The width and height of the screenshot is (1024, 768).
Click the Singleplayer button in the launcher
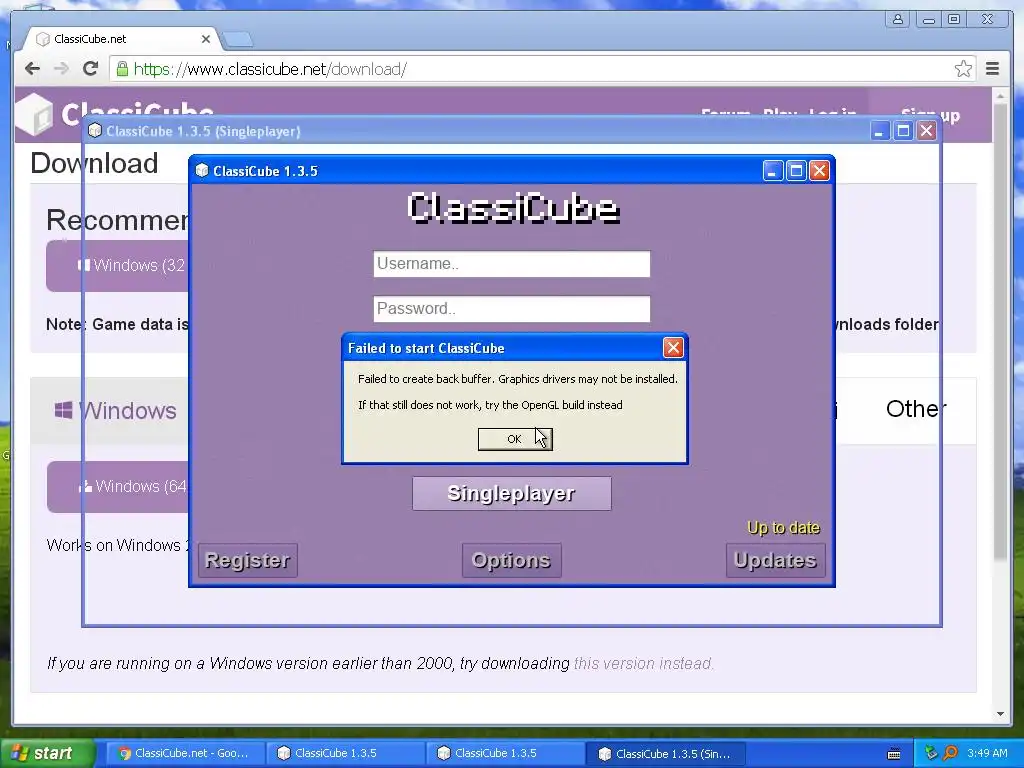511,493
